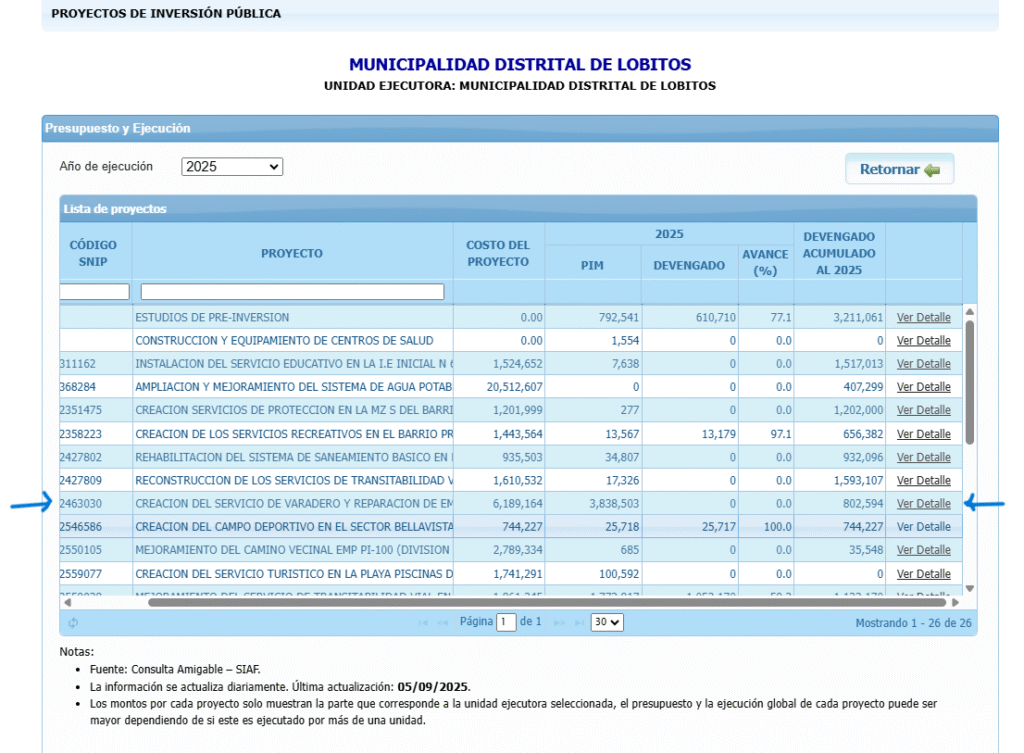Open Ver Detalle for Estudios de Pre-Inversion

[923, 317]
